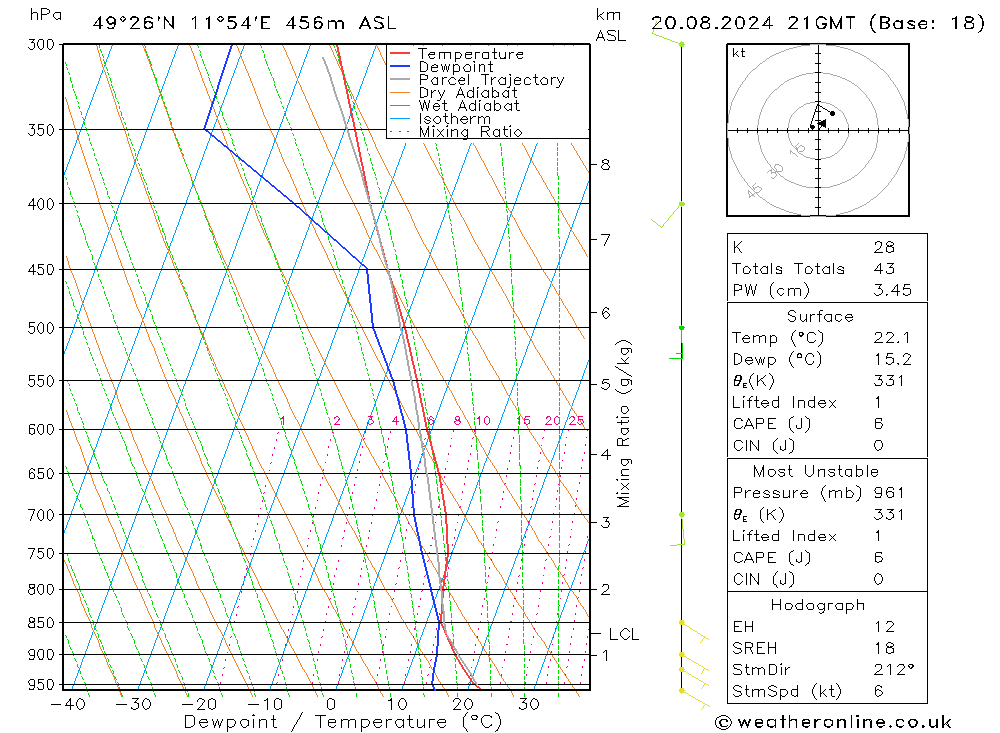Click the LCL level marker label

[623, 634]
